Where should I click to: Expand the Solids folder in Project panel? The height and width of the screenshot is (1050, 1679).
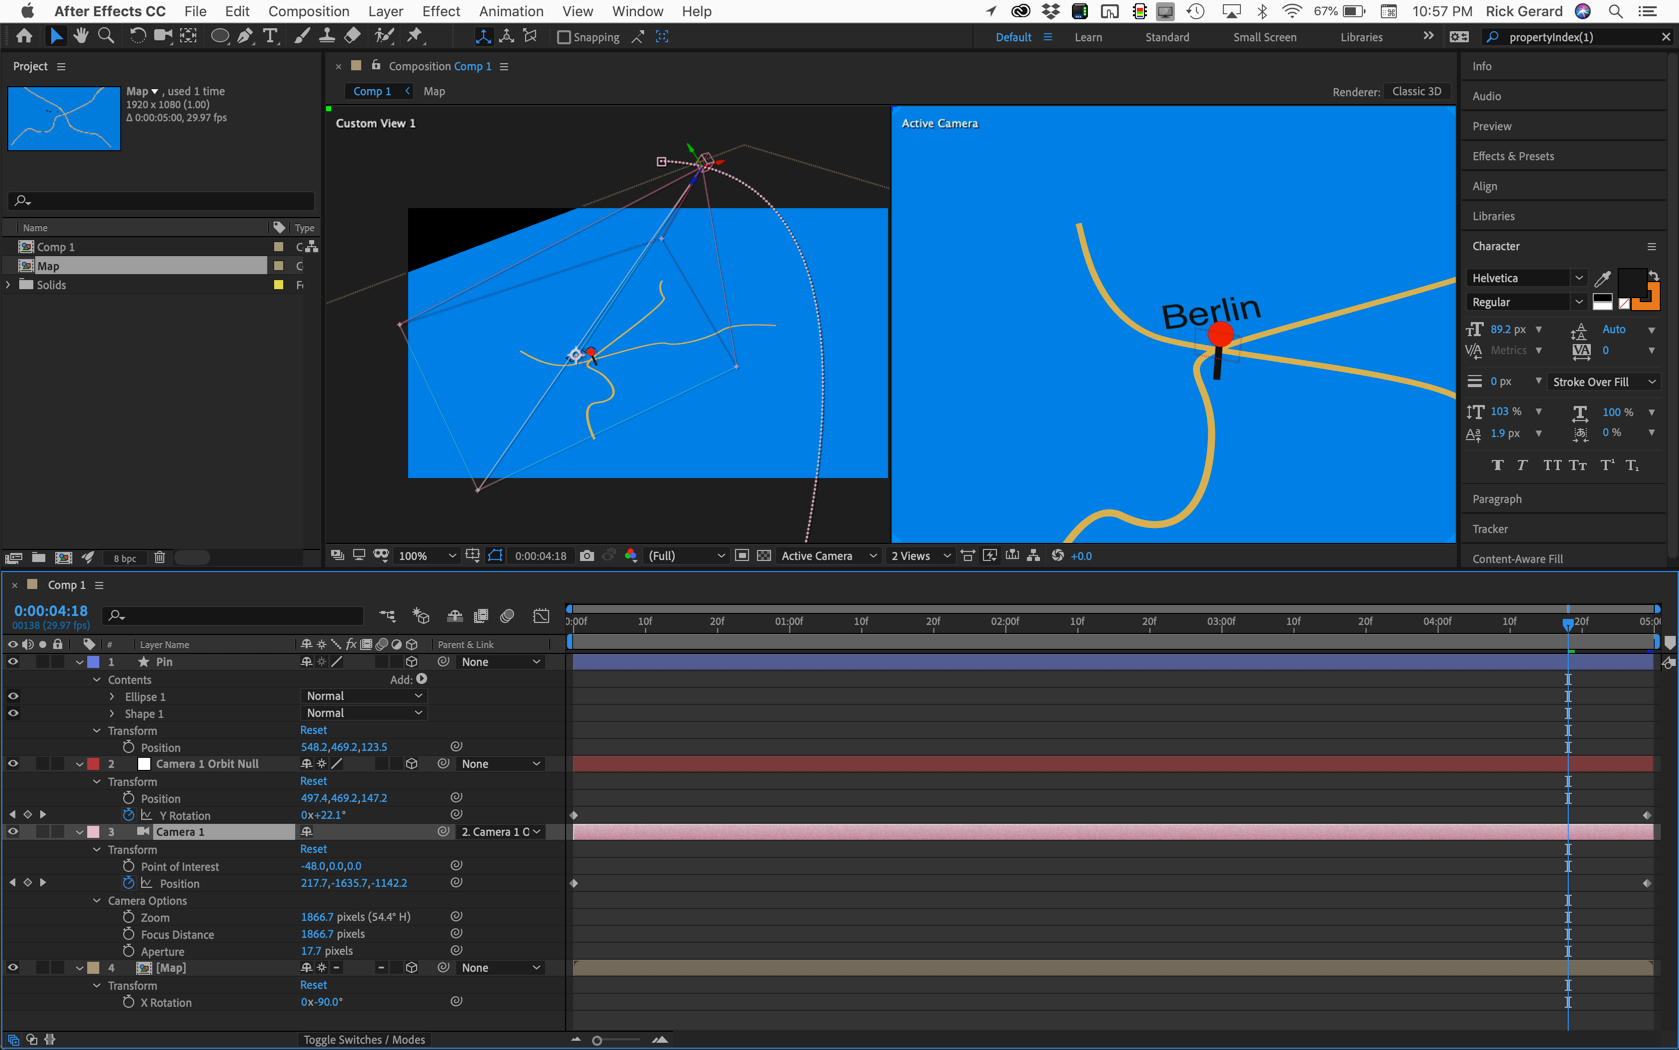click(x=9, y=285)
